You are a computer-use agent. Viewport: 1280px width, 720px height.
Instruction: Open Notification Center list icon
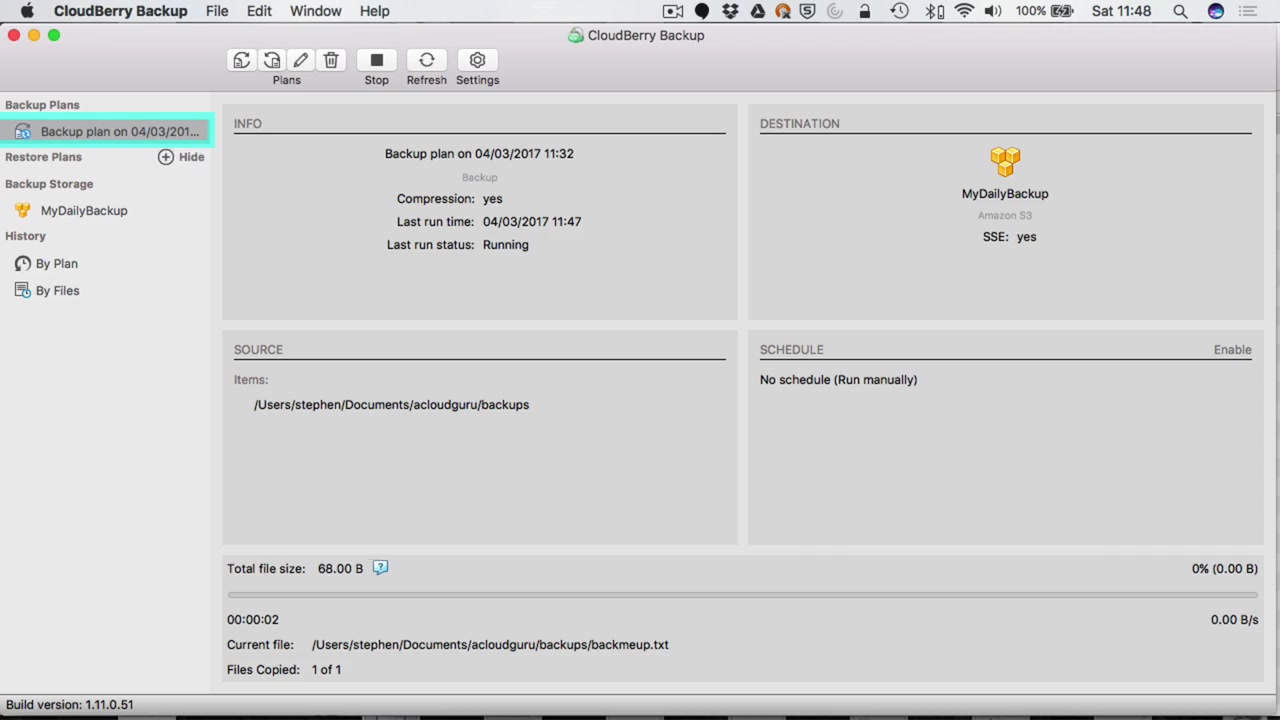1247,11
